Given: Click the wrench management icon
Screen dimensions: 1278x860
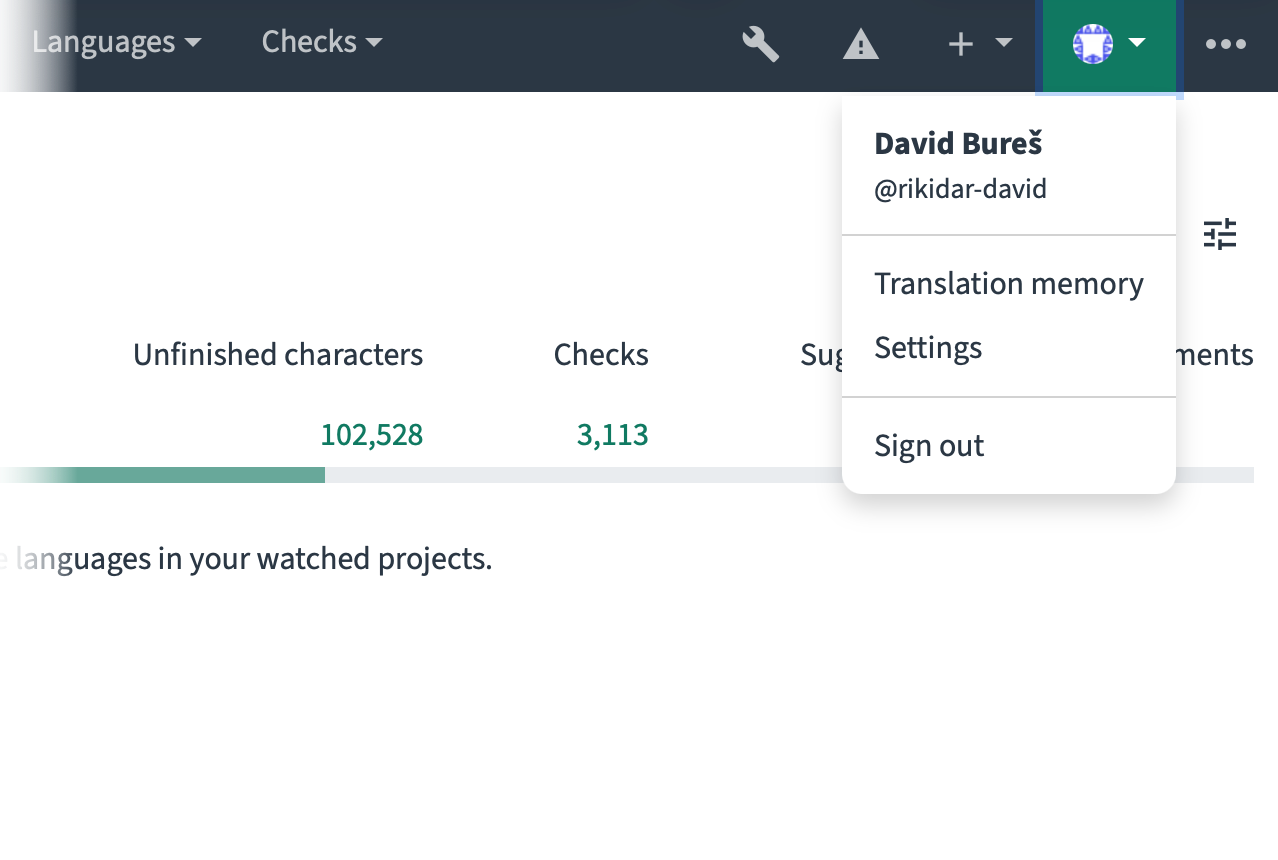Looking at the screenshot, I should coord(761,44).
